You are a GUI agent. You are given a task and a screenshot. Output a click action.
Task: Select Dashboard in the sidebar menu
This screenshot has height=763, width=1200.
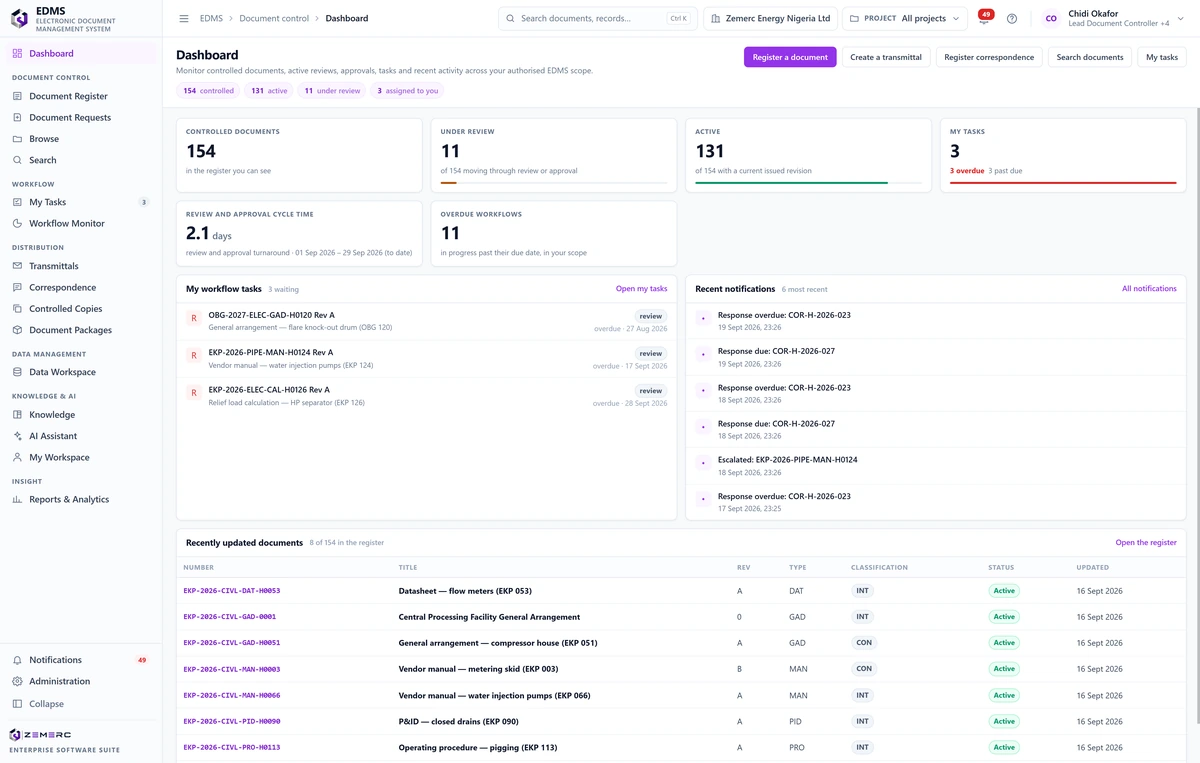click(x=81, y=54)
